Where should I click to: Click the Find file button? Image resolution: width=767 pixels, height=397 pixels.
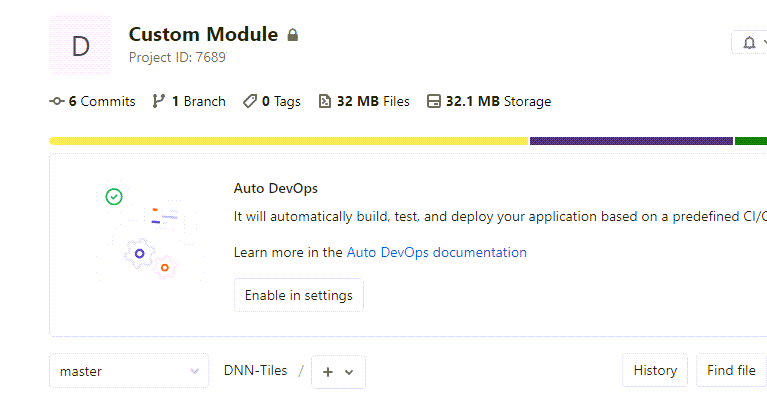pos(731,371)
